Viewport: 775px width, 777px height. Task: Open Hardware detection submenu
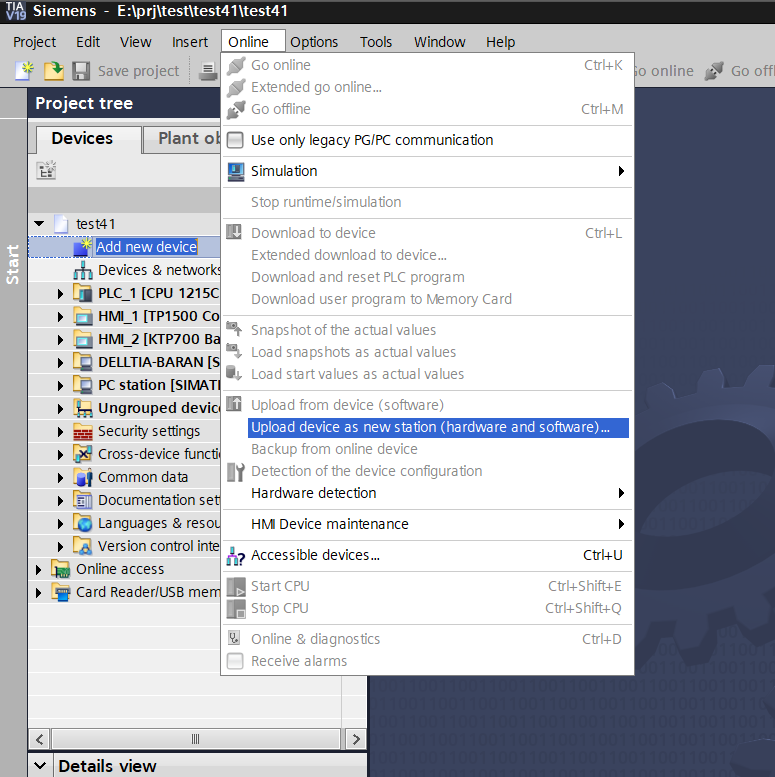[x=427, y=493]
